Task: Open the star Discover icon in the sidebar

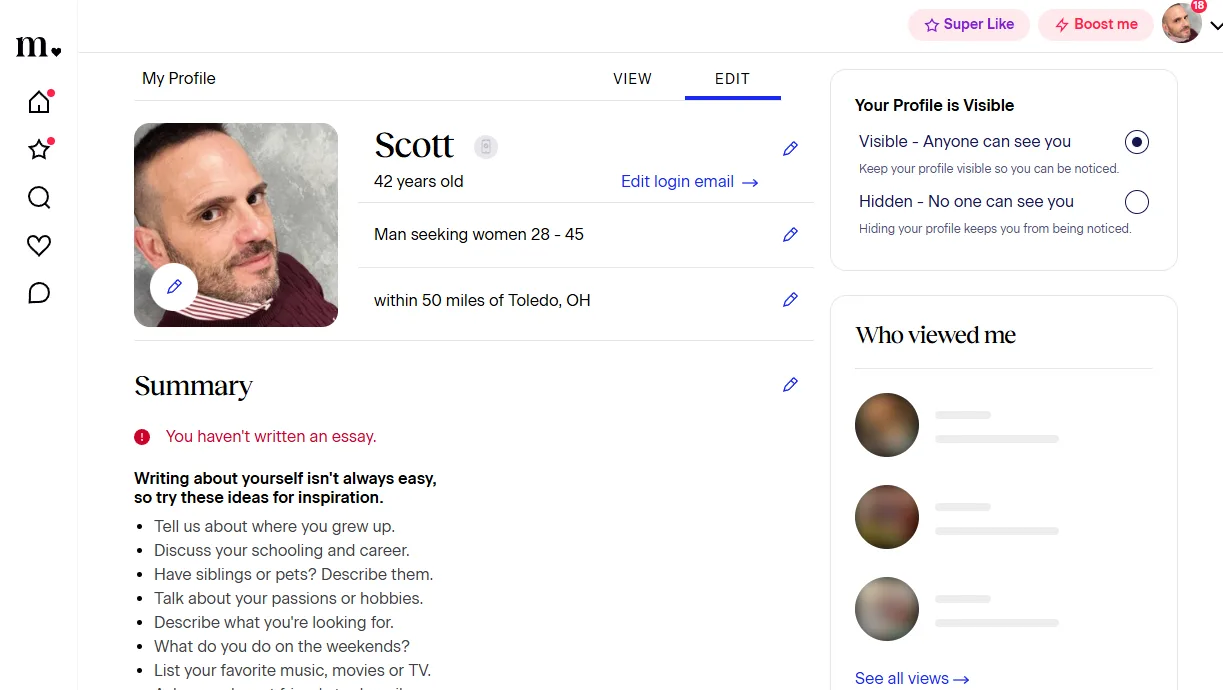Action: tap(39, 150)
